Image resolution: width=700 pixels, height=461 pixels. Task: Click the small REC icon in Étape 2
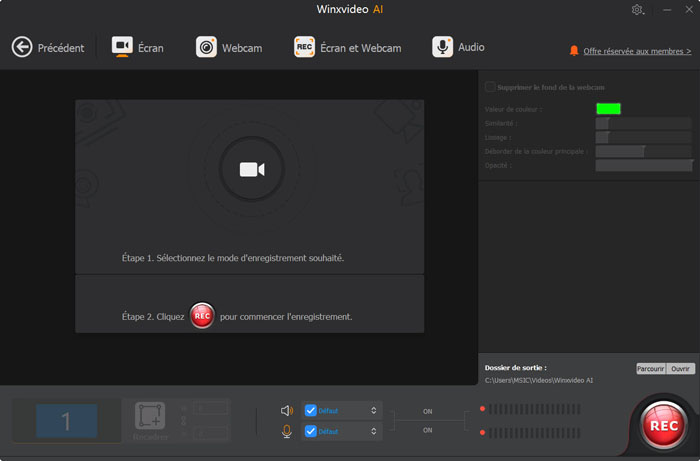[202, 316]
